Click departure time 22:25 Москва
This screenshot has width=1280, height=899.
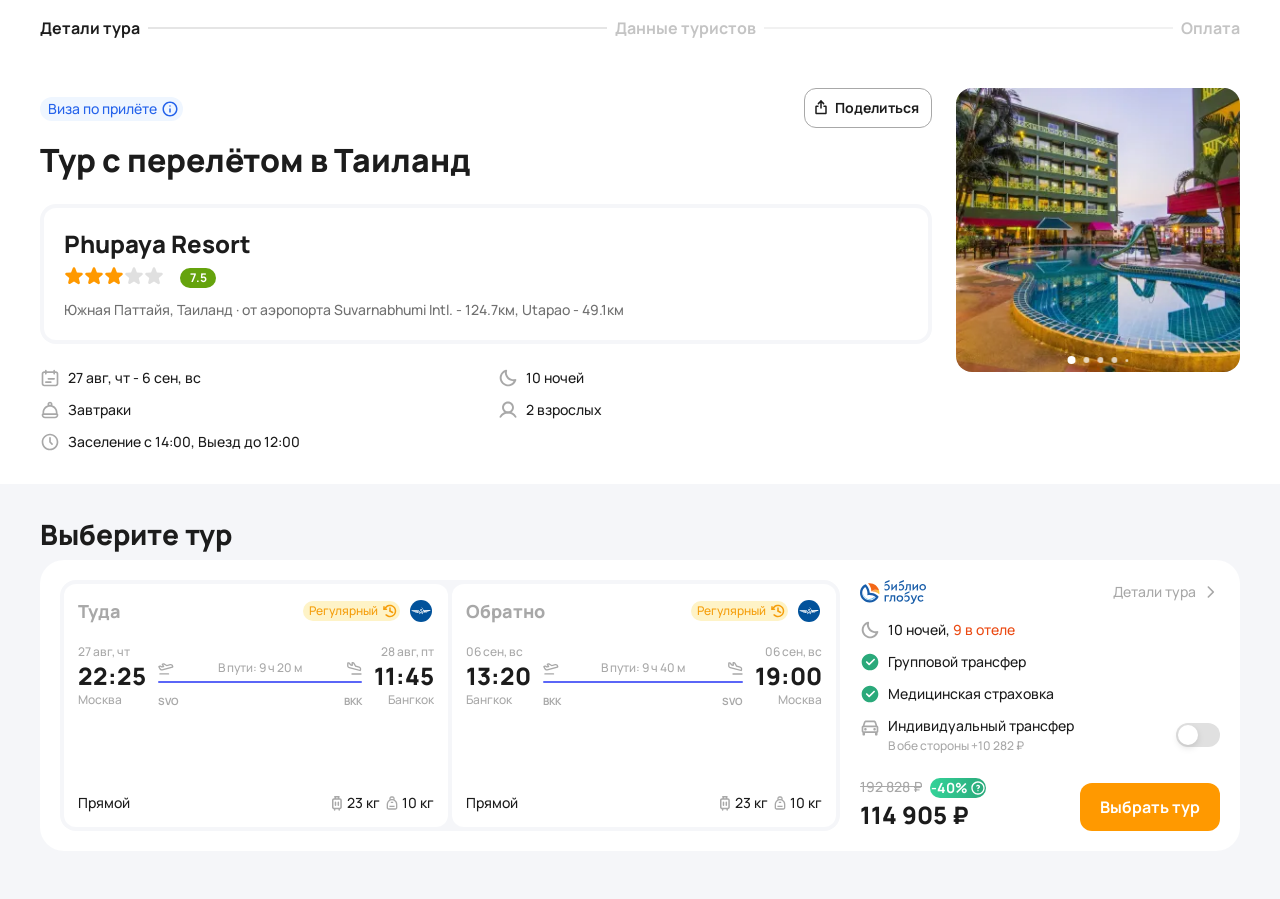pos(112,677)
